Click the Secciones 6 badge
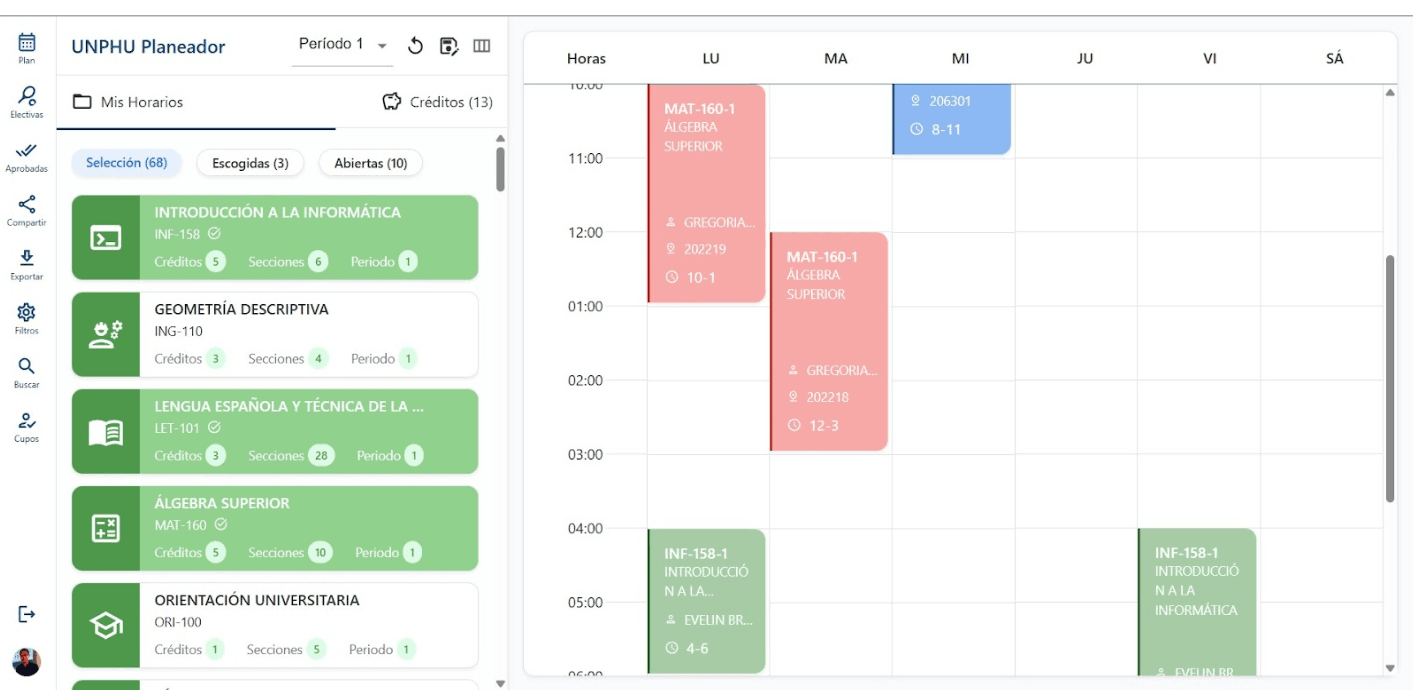 click(x=318, y=262)
